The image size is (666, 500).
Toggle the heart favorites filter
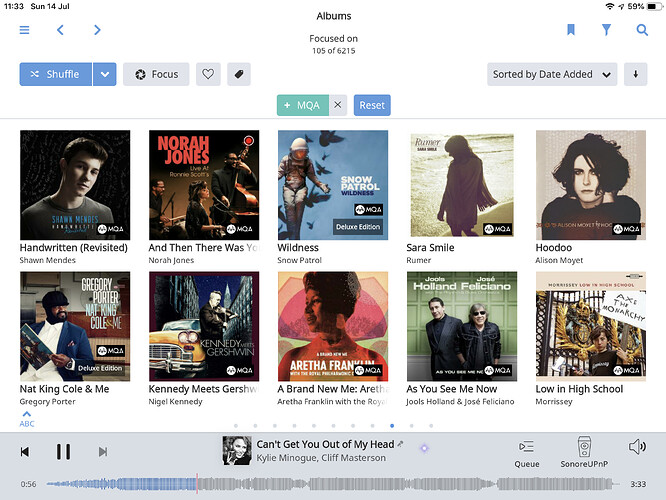(208, 74)
